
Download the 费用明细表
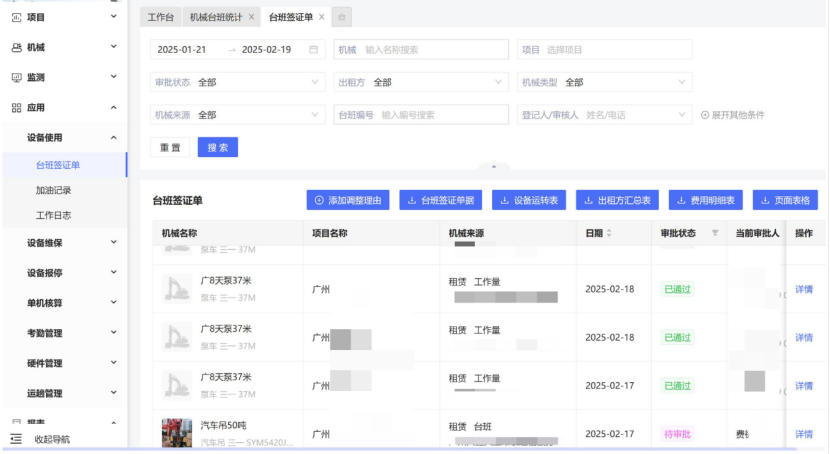706,201
